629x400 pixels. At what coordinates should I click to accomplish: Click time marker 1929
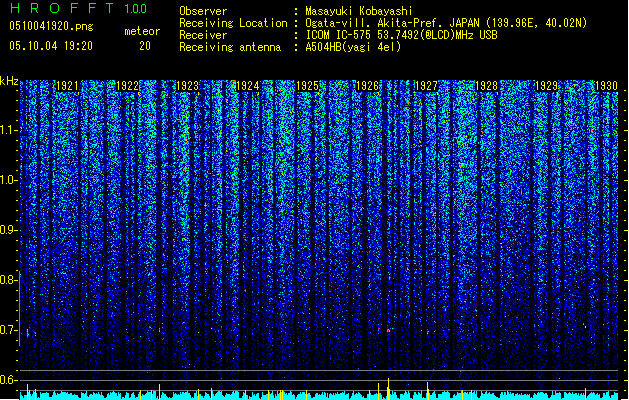(x=546, y=86)
